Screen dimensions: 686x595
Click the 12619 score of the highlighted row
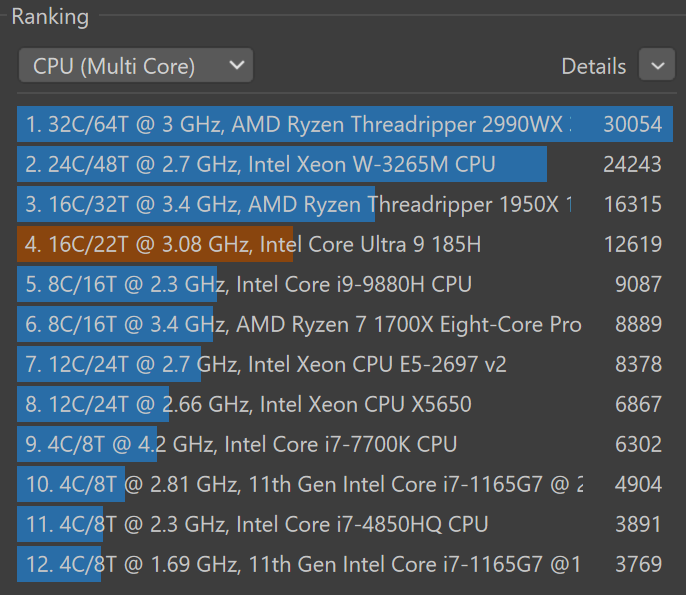(632, 244)
